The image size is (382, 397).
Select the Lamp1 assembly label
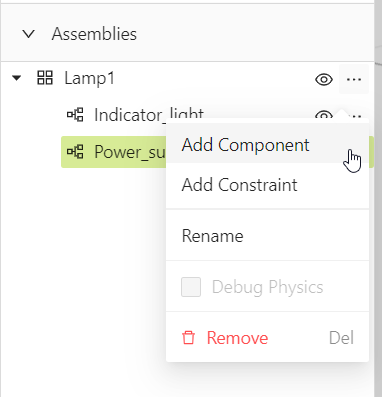tap(89, 79)
